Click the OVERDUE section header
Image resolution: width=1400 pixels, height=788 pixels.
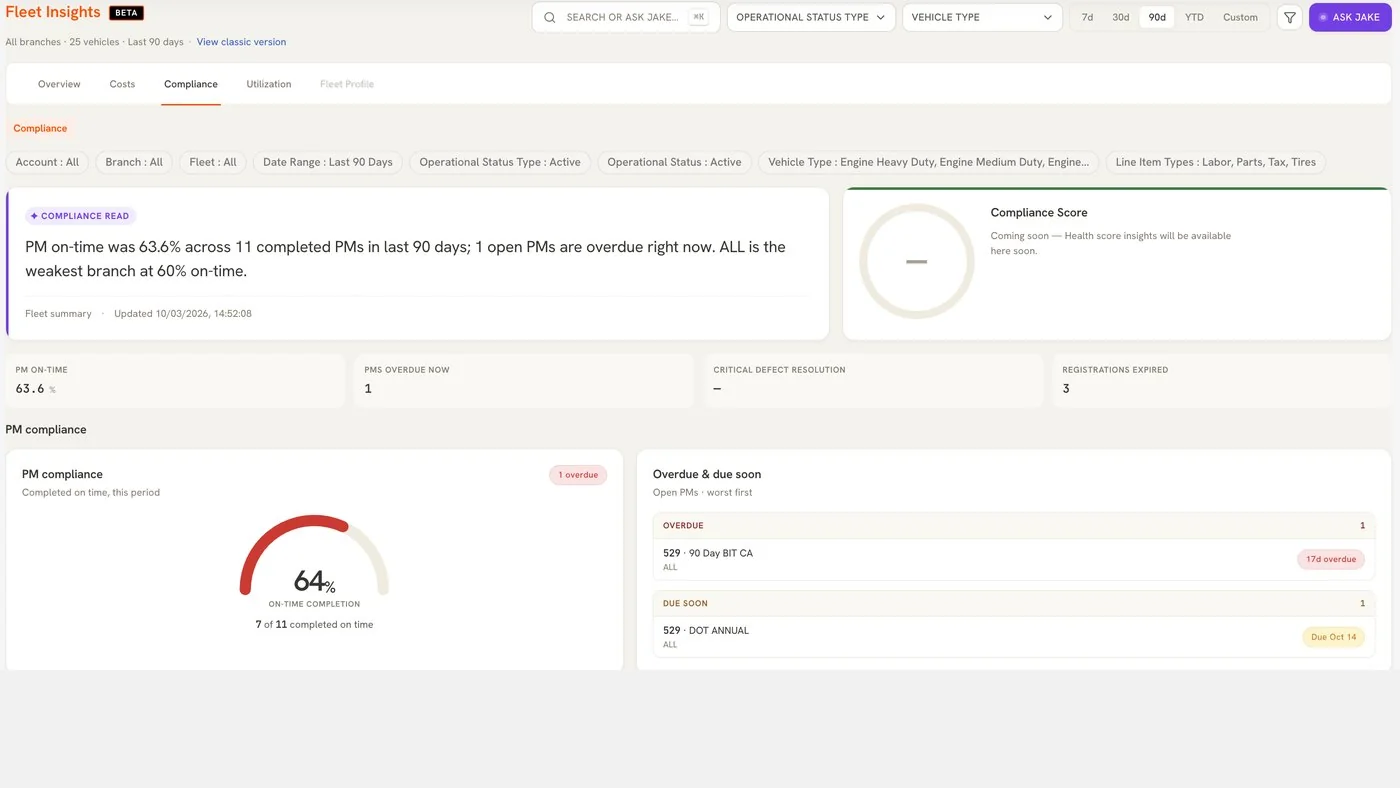coord(1014,526)
